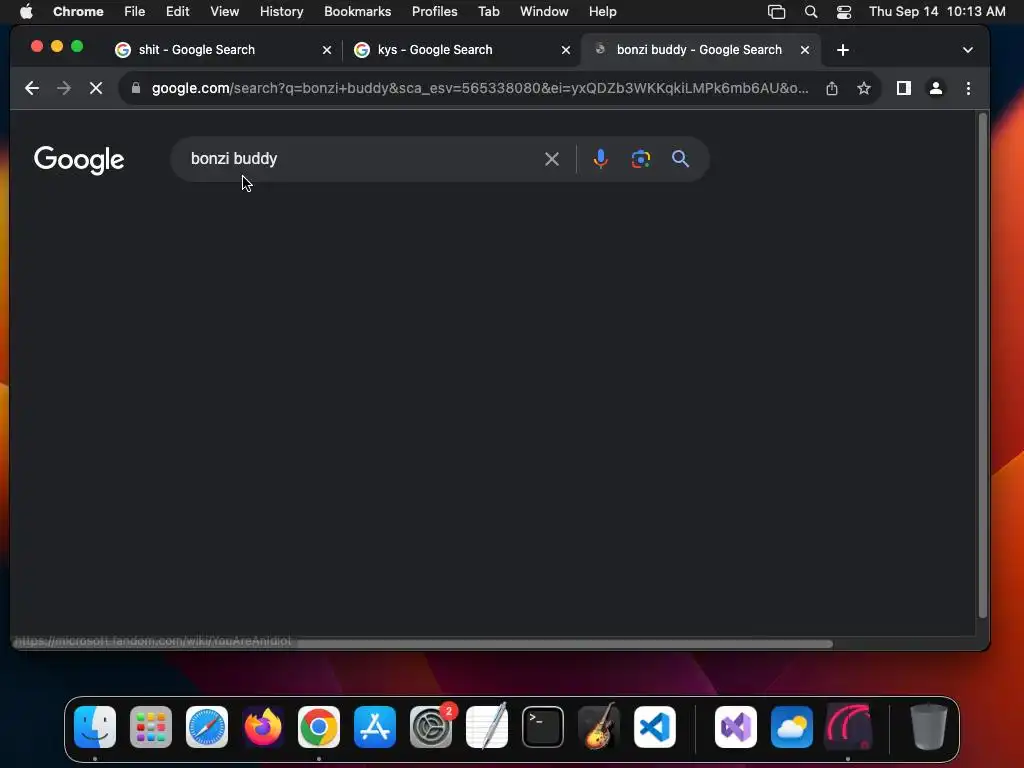Share this page from address bar

pos(831,88)
